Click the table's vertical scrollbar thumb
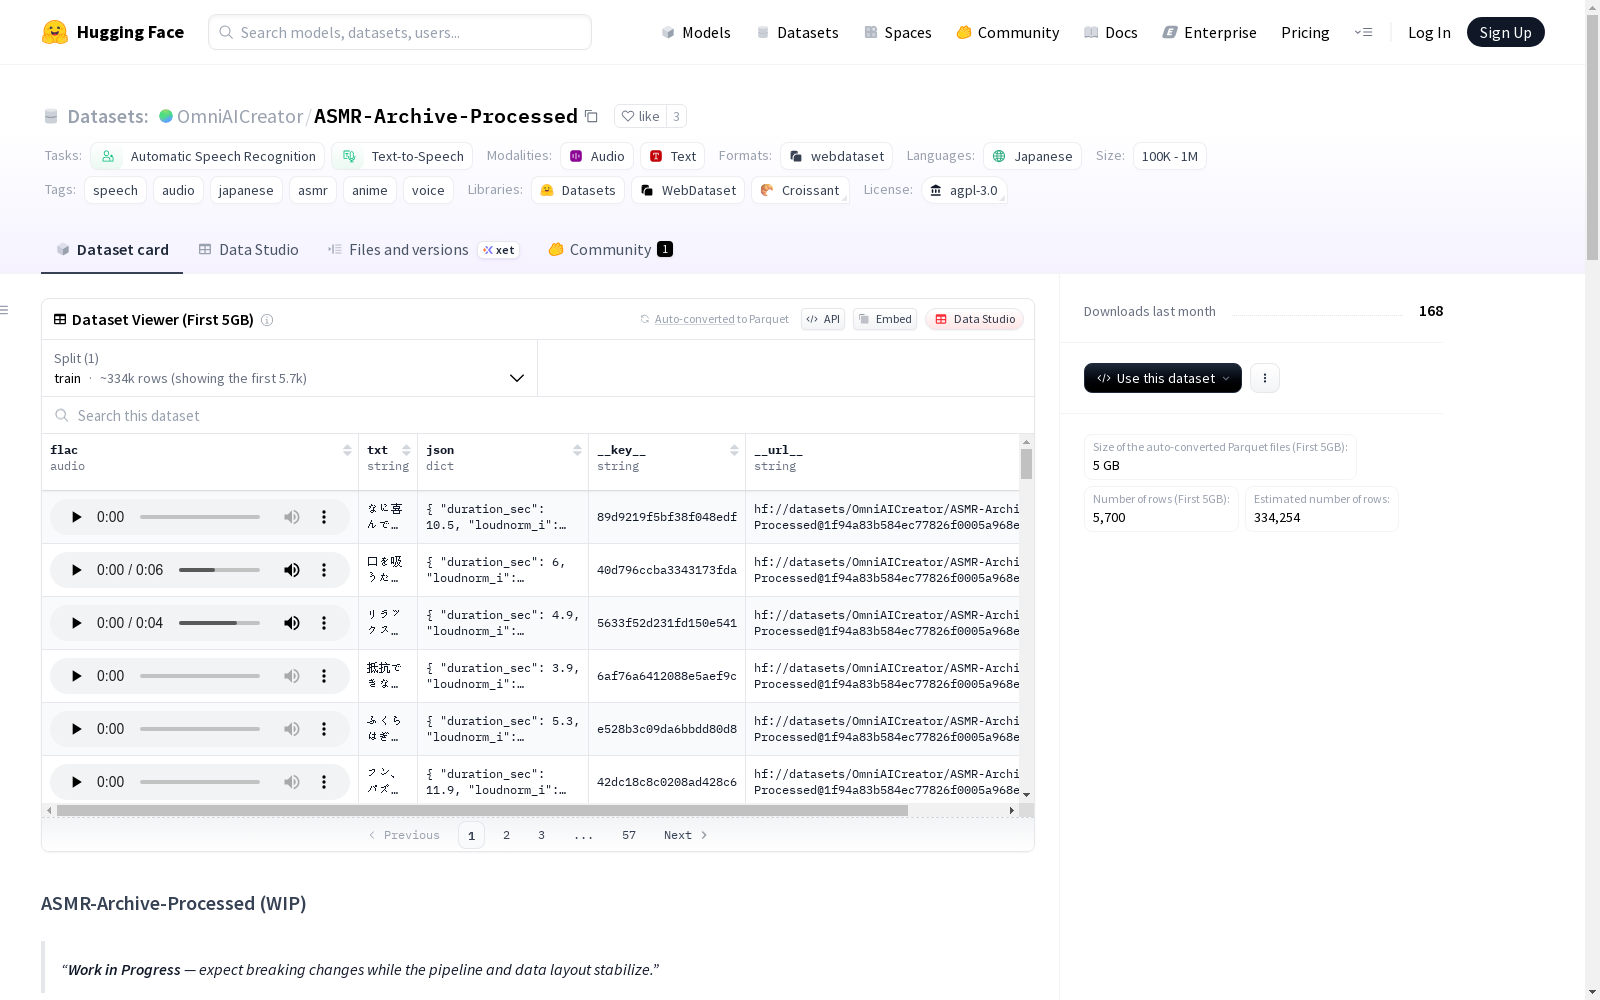Screen dimensions: 1600x1000 [1026, 464]
